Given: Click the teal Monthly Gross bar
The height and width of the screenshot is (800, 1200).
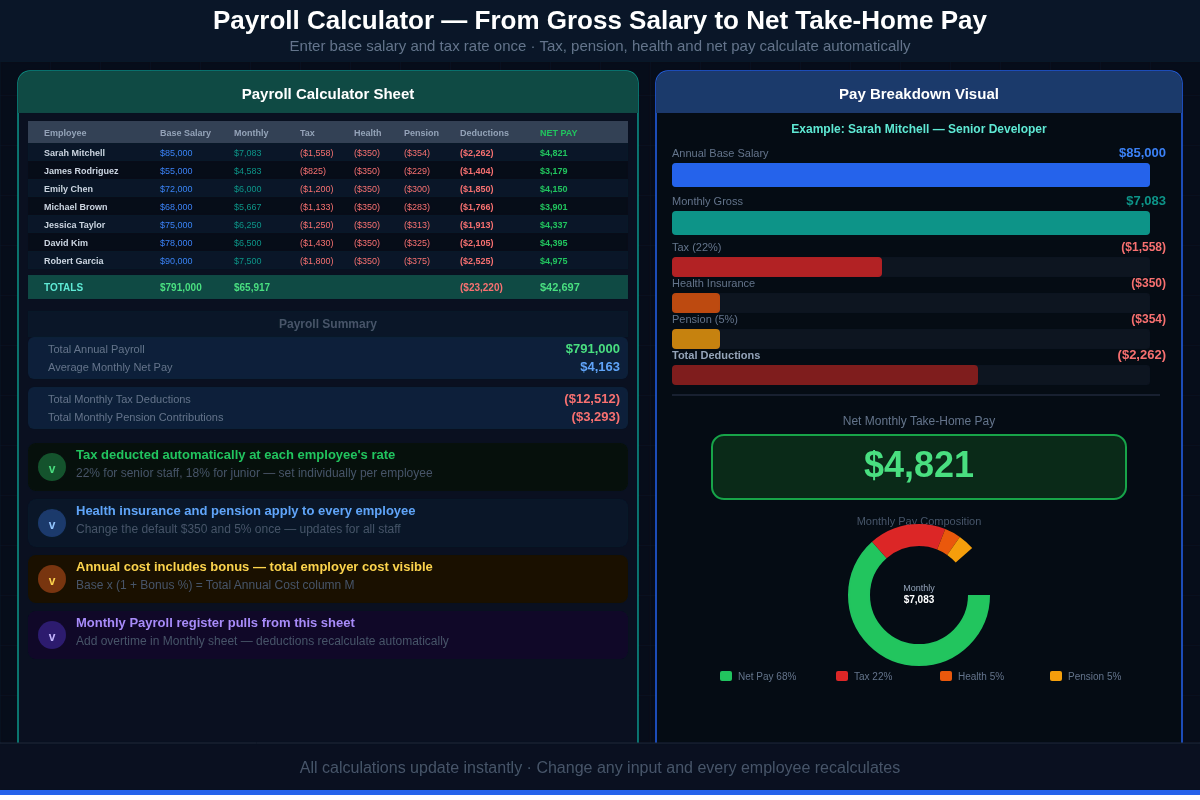Looking at the screenshot, I should (910, 223).
